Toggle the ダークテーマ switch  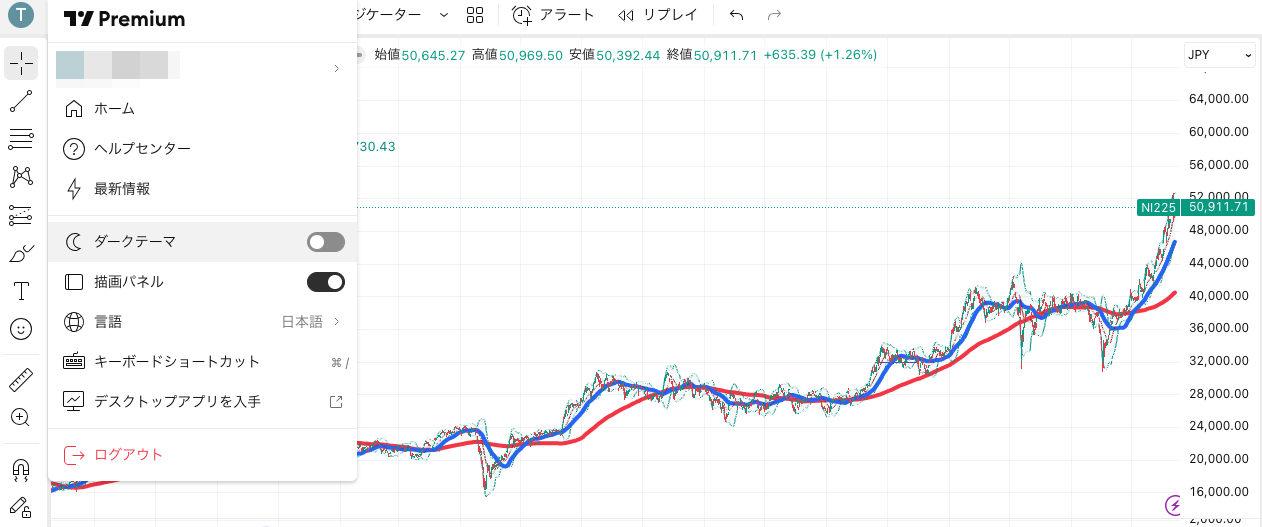[325, 242]
